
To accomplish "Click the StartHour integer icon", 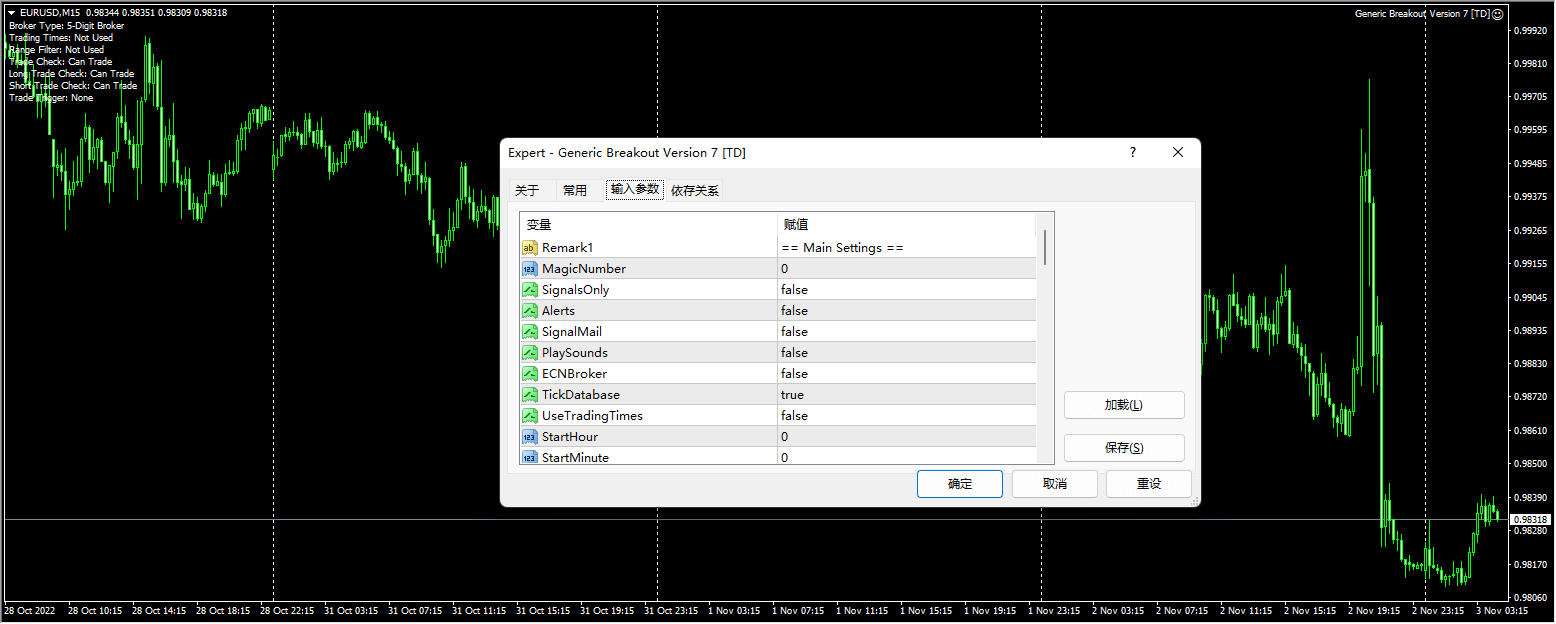I will [x=530, y=437].
